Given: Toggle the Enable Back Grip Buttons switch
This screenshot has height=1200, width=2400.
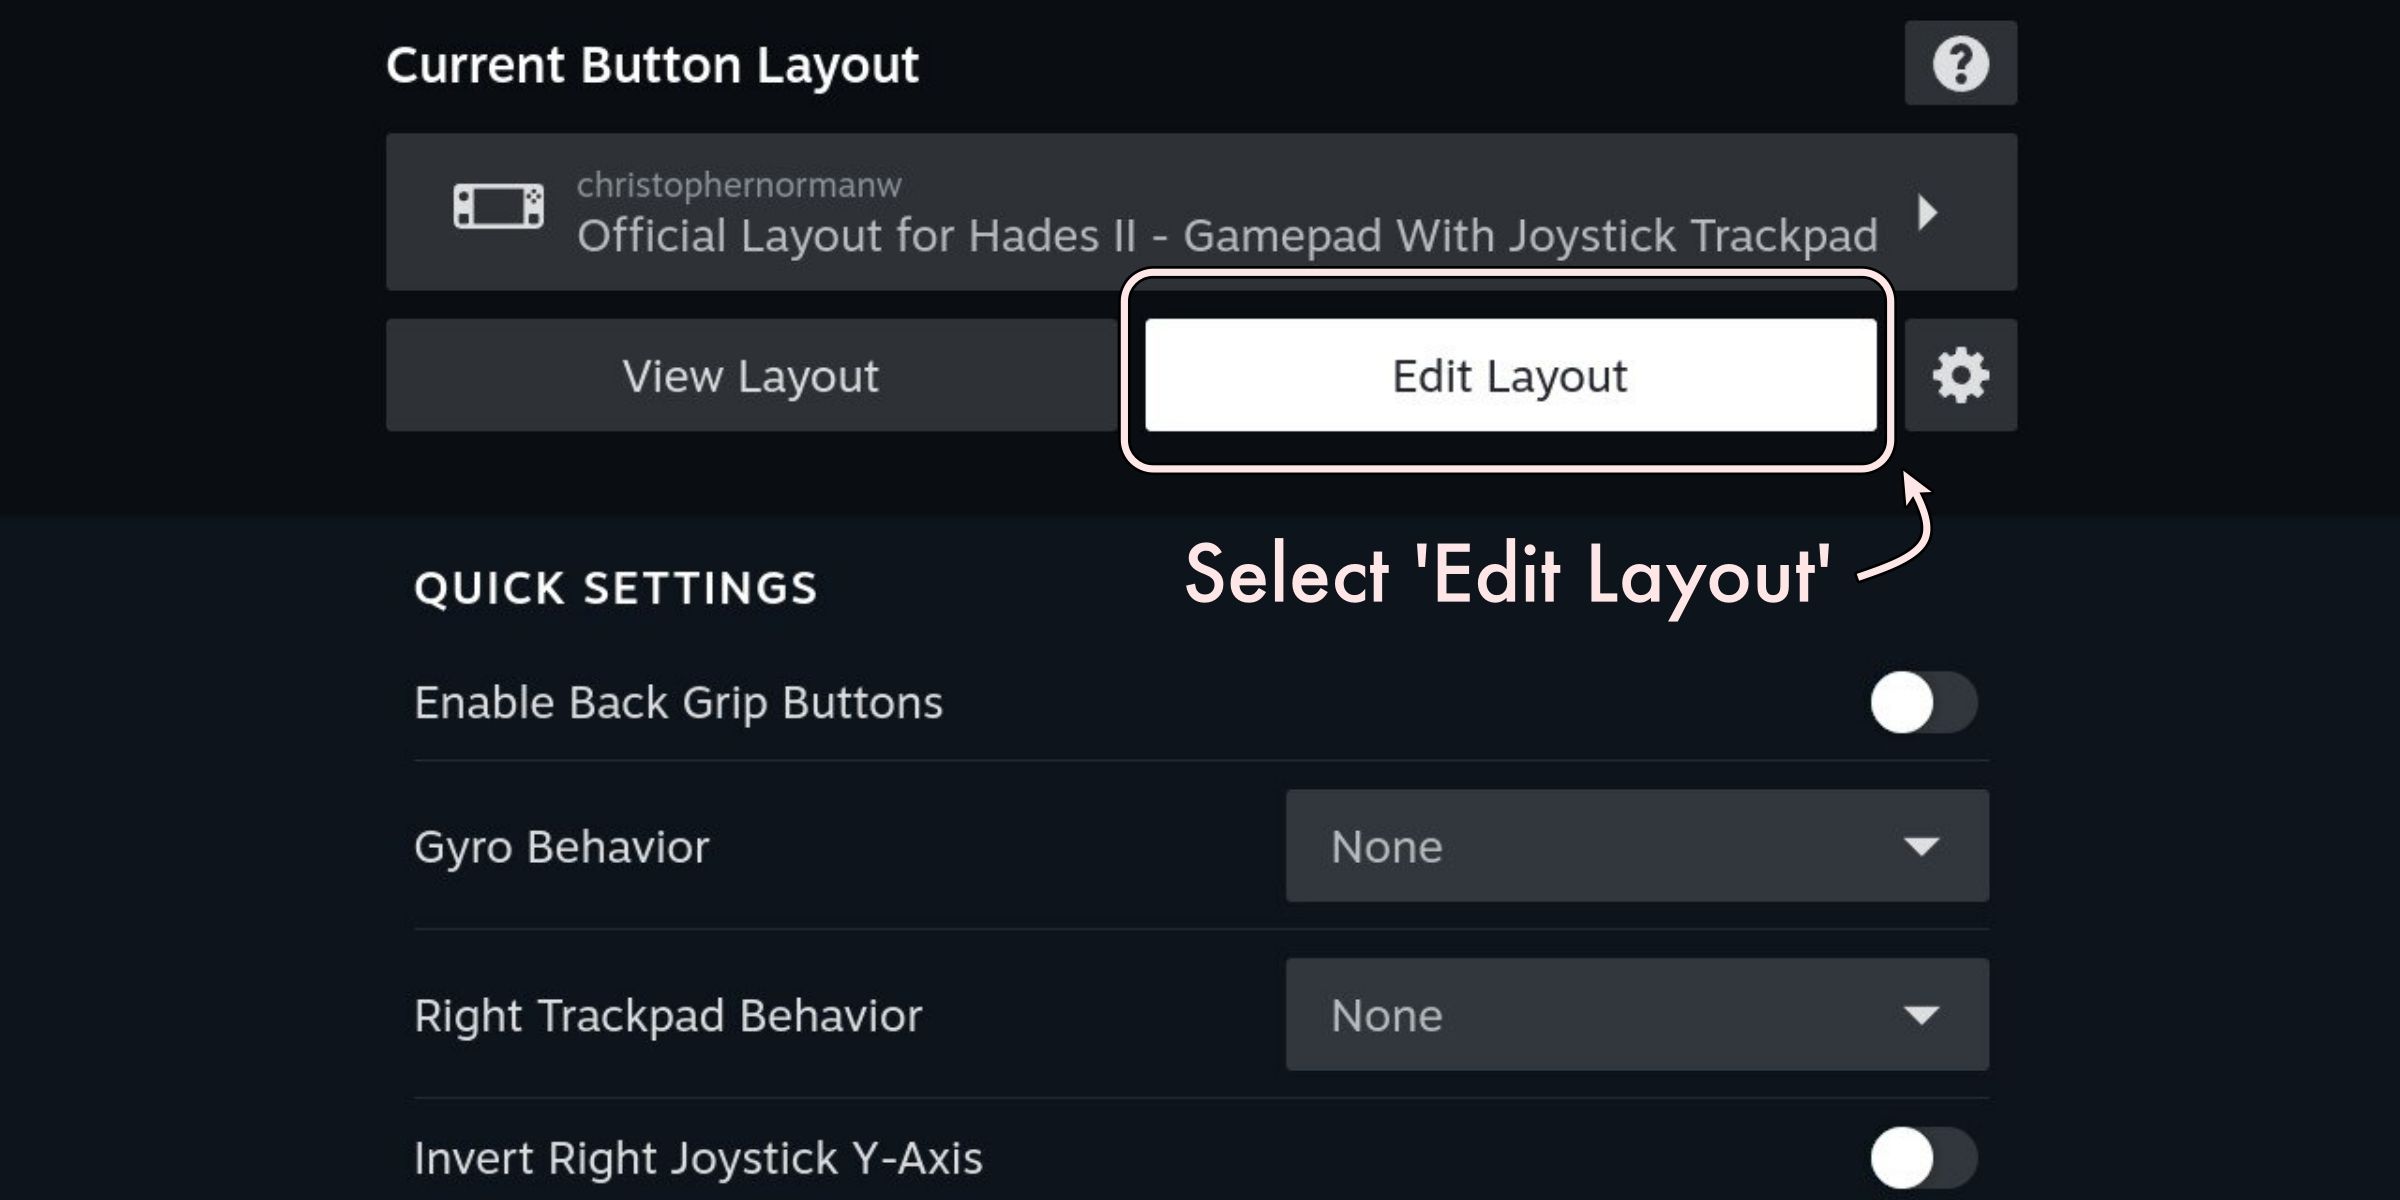Looking at the screenshot, I should pyautogui.click(x=1923, y=702).
